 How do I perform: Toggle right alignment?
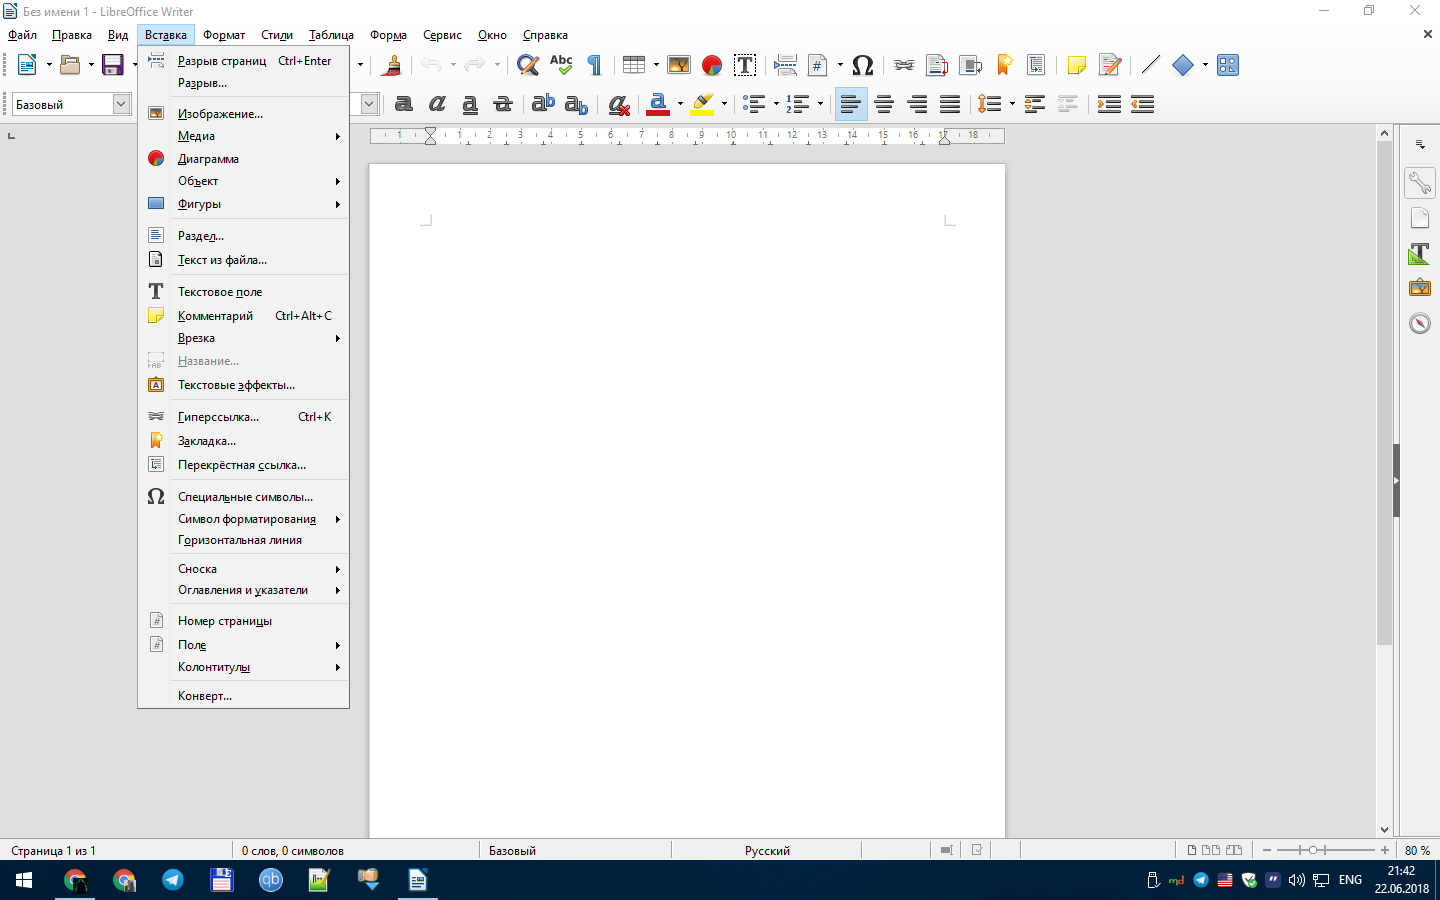pyautogui.click(x=917, y=103)
